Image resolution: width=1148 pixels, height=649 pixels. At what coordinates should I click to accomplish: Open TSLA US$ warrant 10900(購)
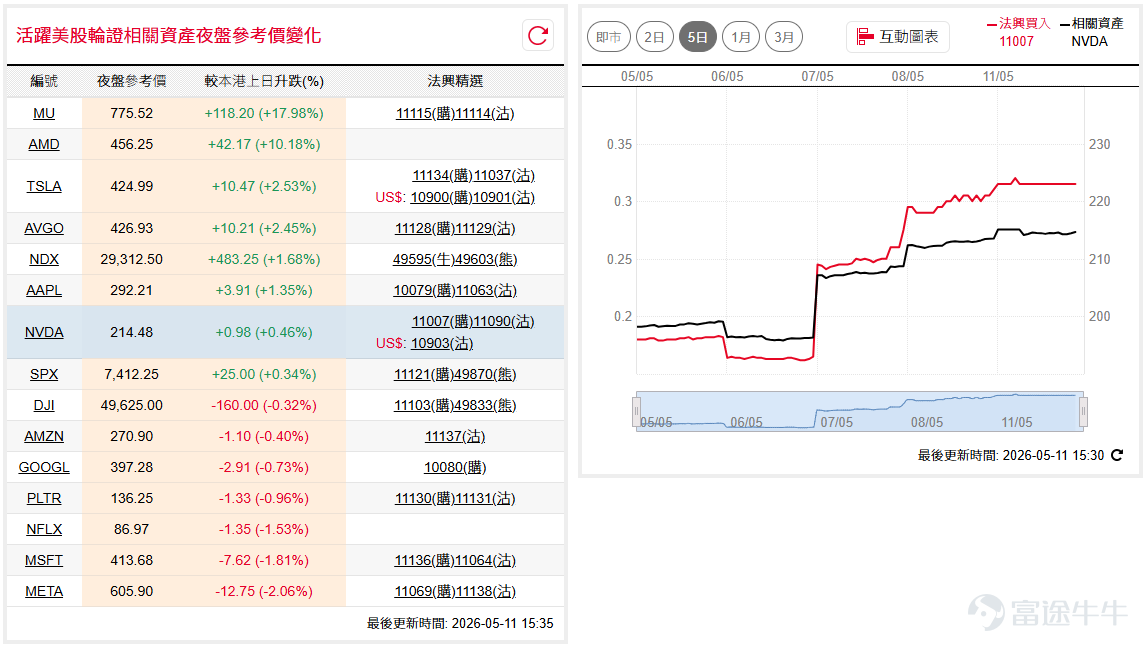tap(441, 198)
